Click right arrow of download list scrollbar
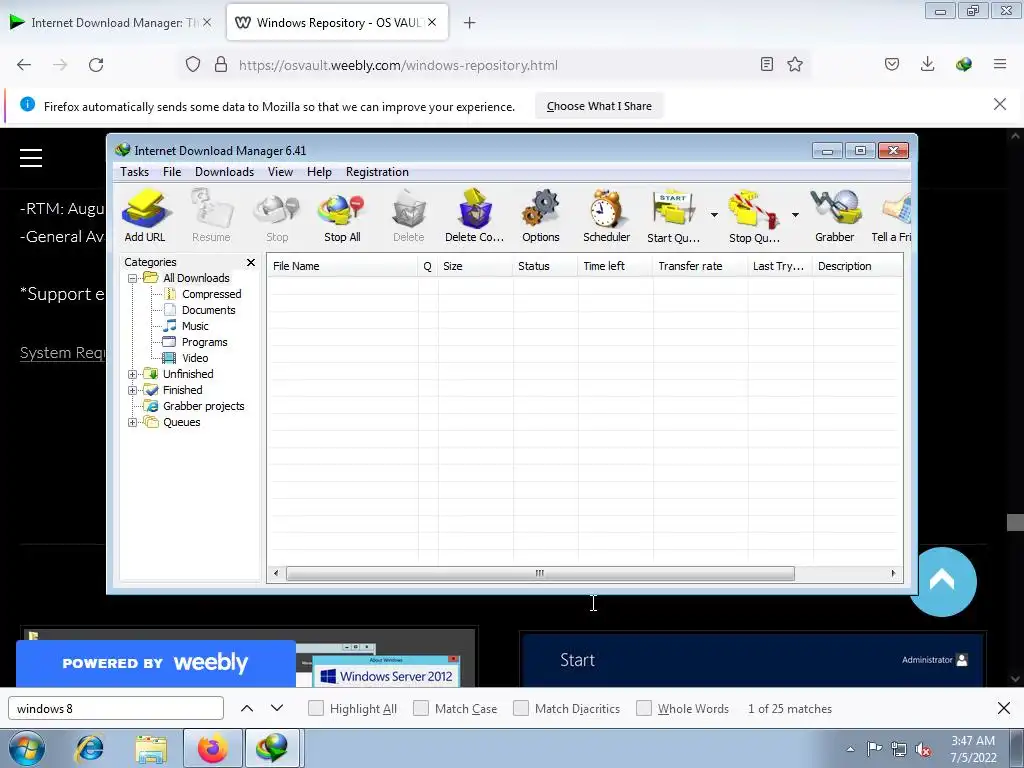1024x768 pixels. point(893,573)
